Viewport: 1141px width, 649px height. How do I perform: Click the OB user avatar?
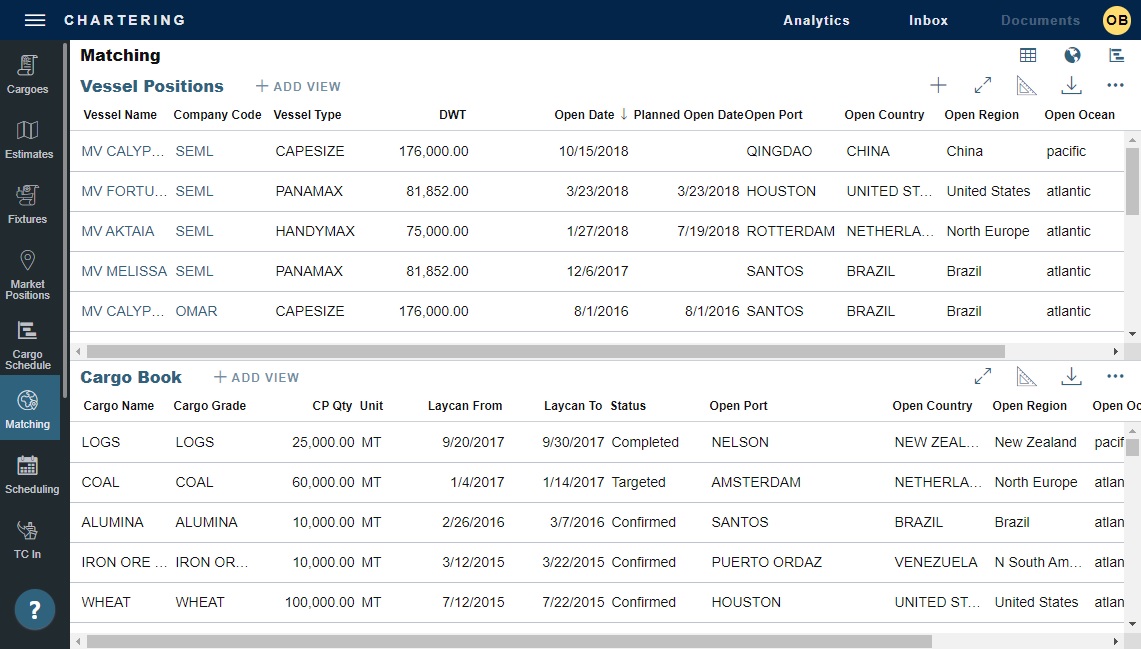click(x=1116, y=20)
